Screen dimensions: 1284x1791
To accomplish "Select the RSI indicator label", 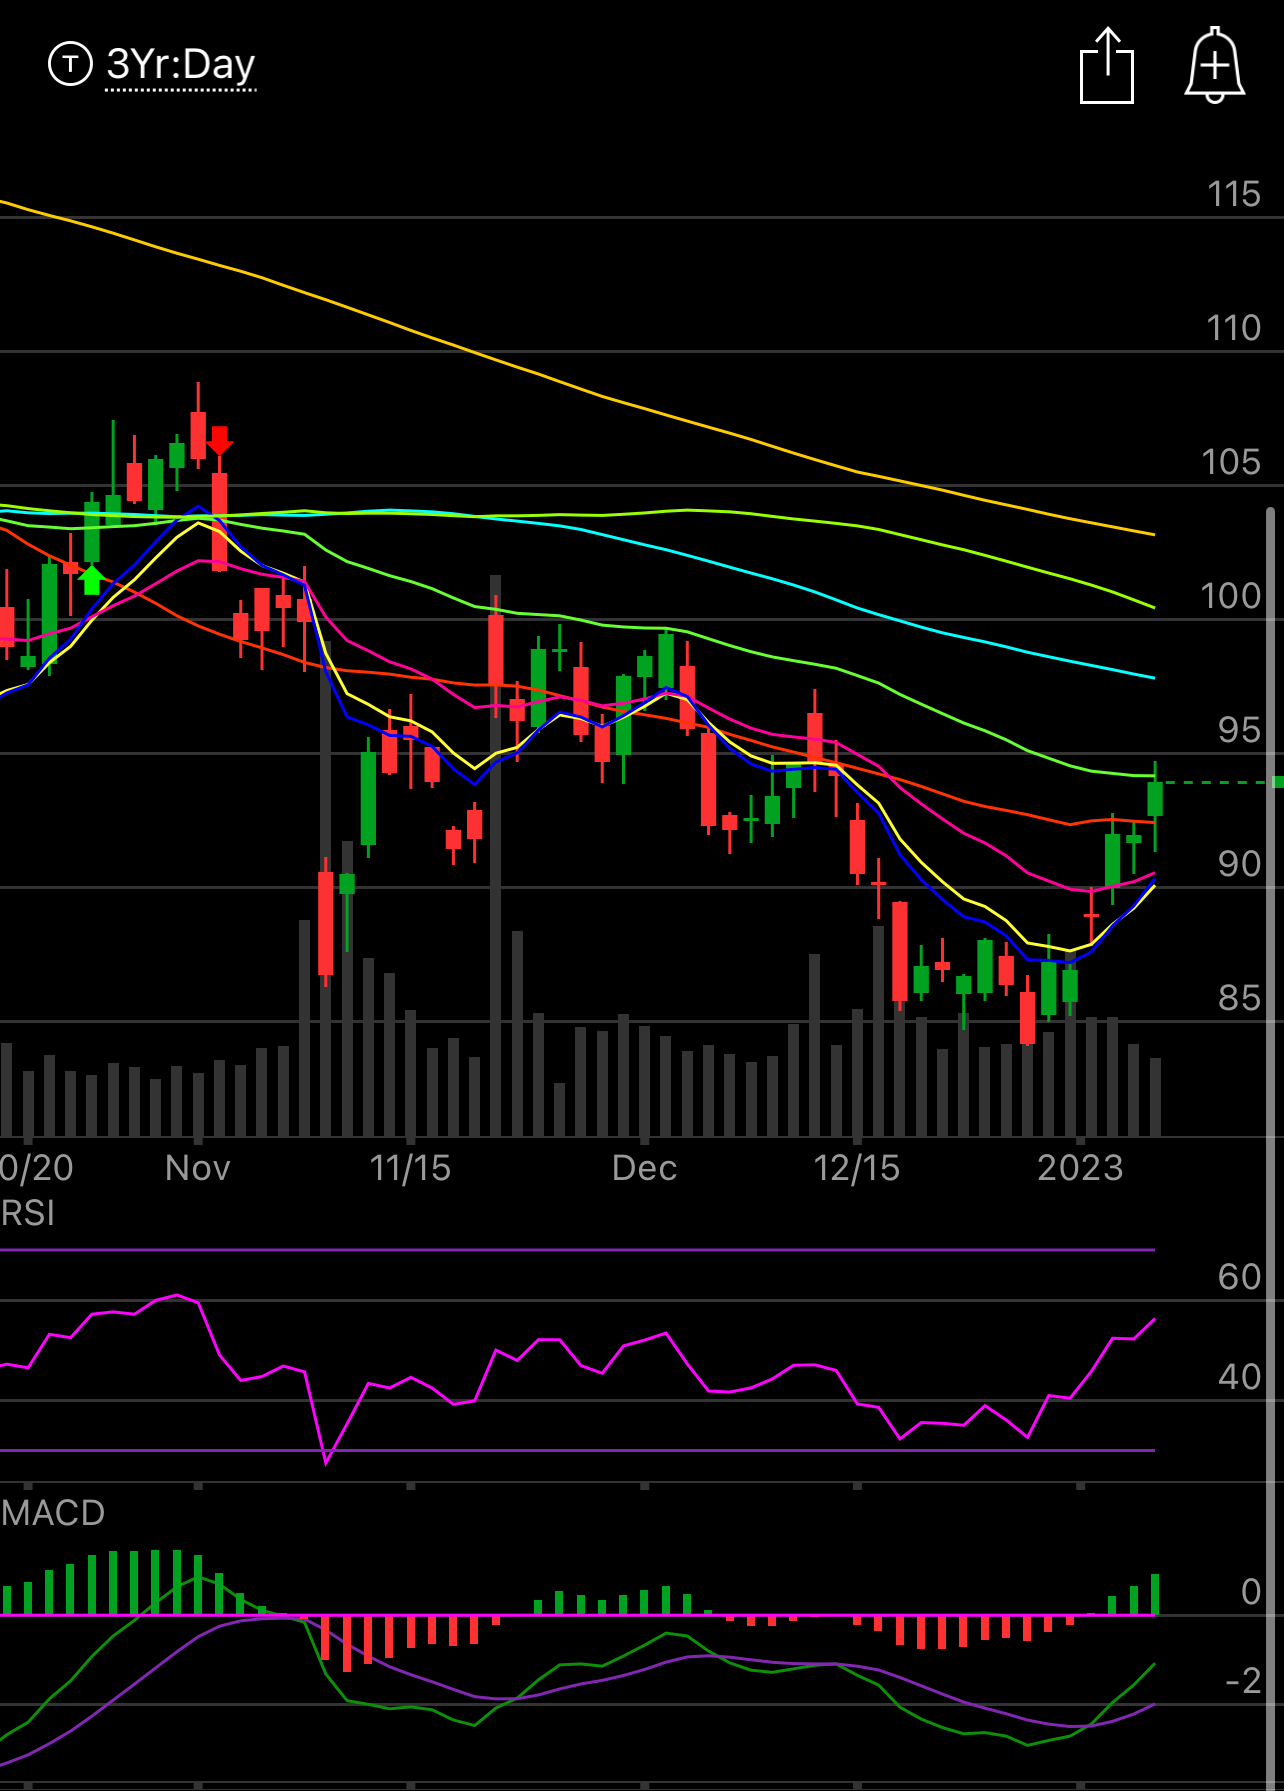I will (28, 1213).
